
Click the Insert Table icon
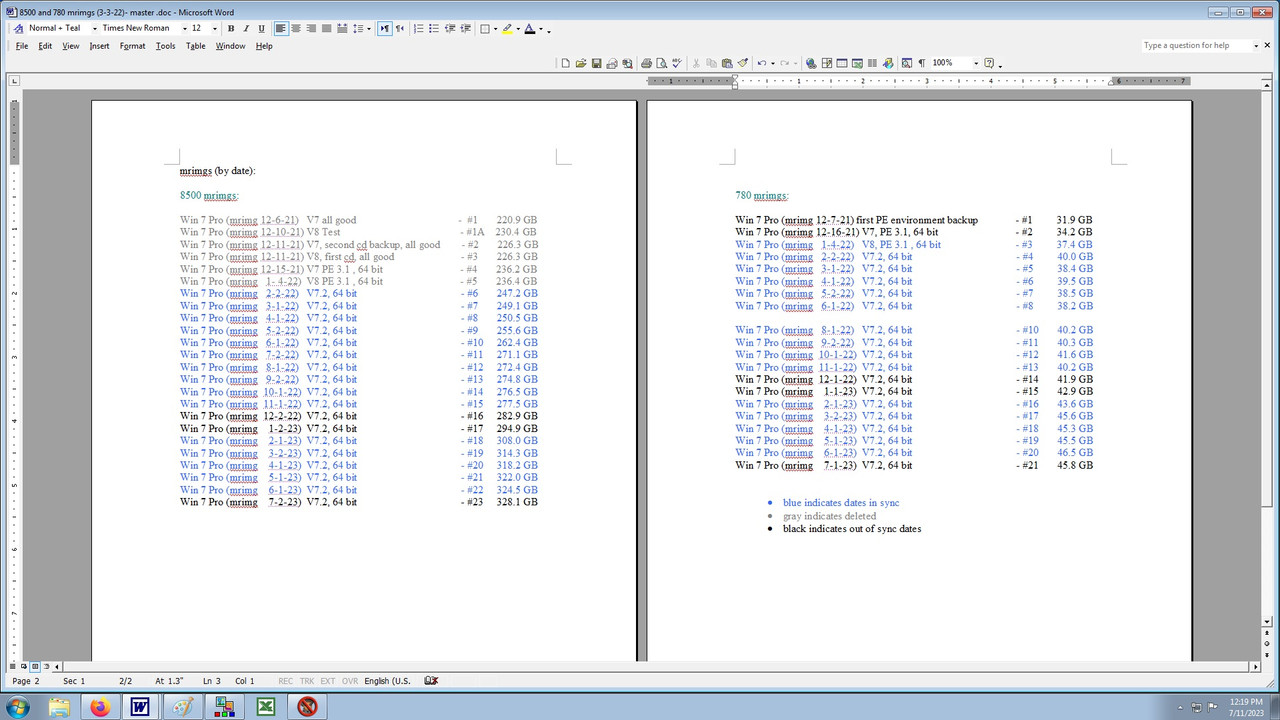(x=842, y=63)
